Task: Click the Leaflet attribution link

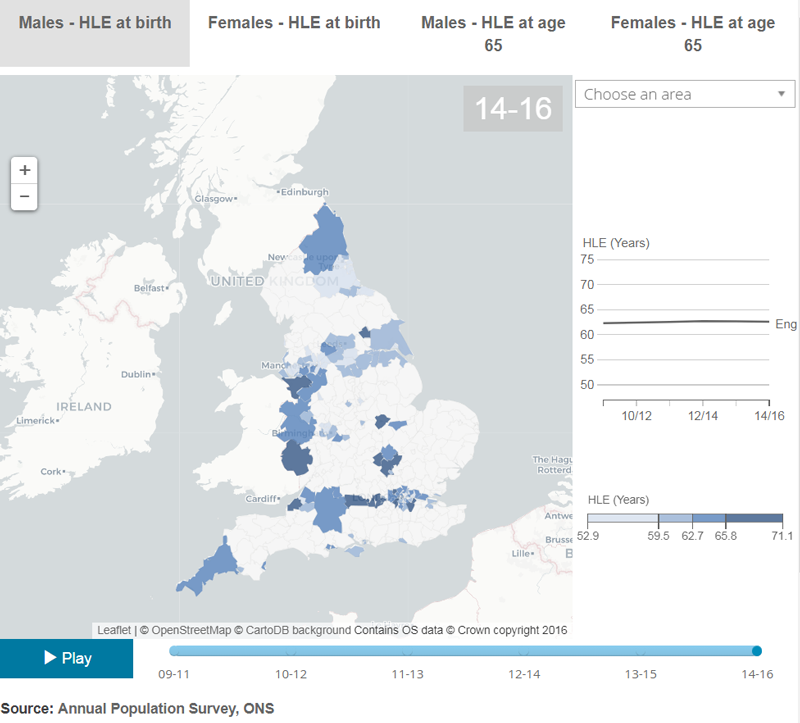Action: pyautogui.click(x=113, y=630)
